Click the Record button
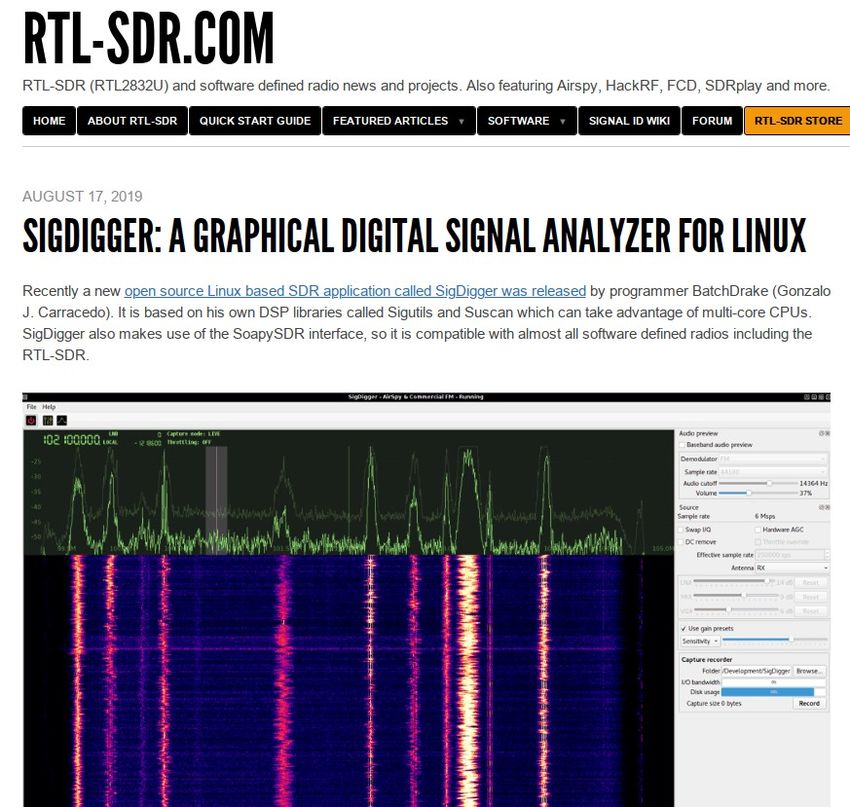This screenshot has width=850, height=807. click(x=809, y=703)
